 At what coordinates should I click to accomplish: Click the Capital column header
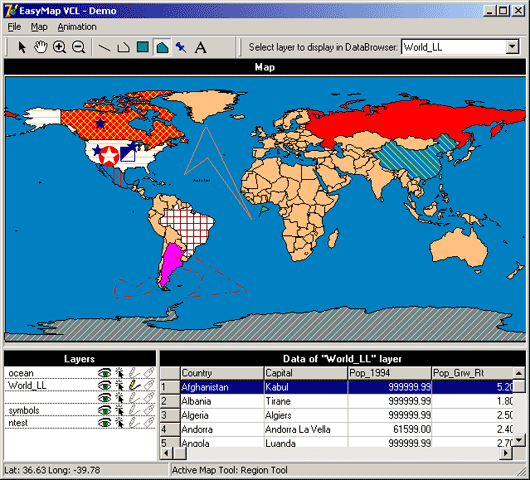click(x=306, y=373)
